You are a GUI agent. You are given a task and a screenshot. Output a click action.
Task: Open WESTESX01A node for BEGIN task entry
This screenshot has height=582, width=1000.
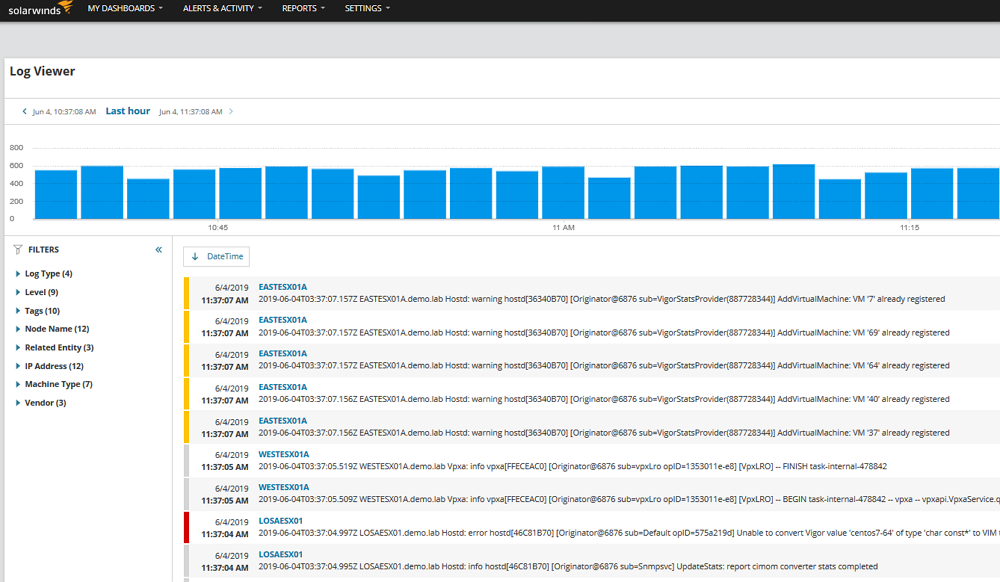pyautogui.click(x=284, y=487)
